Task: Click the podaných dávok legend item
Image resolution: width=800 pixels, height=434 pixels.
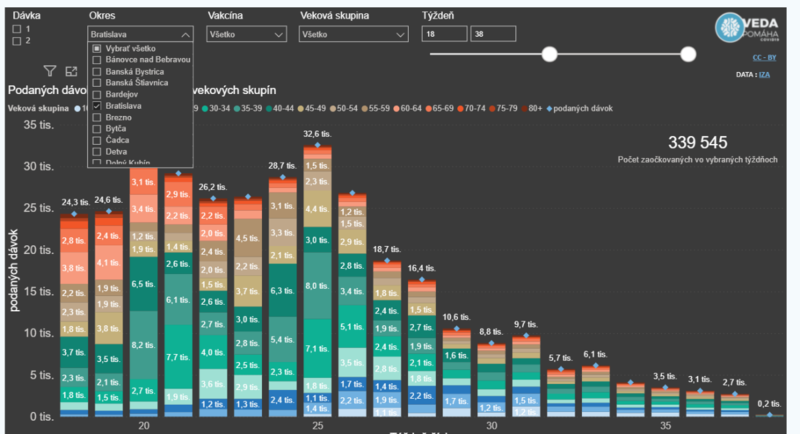Action: [580, 108]
